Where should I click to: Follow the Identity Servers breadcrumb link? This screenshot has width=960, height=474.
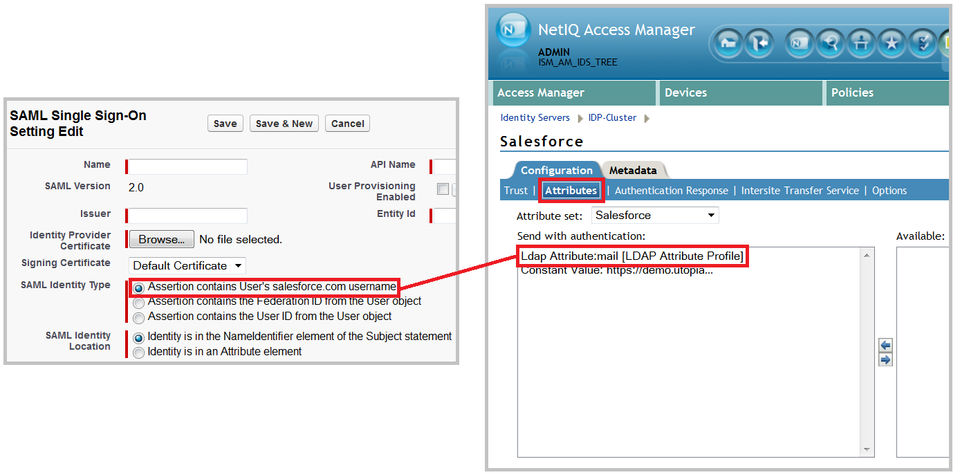tap(535, 118)
